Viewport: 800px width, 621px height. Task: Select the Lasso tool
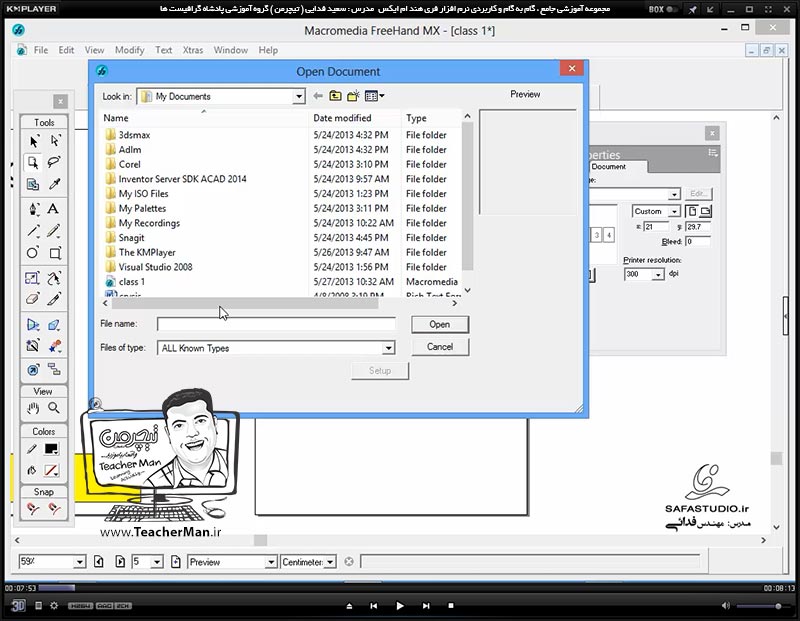pyautogui.click(x=55, y=163)
